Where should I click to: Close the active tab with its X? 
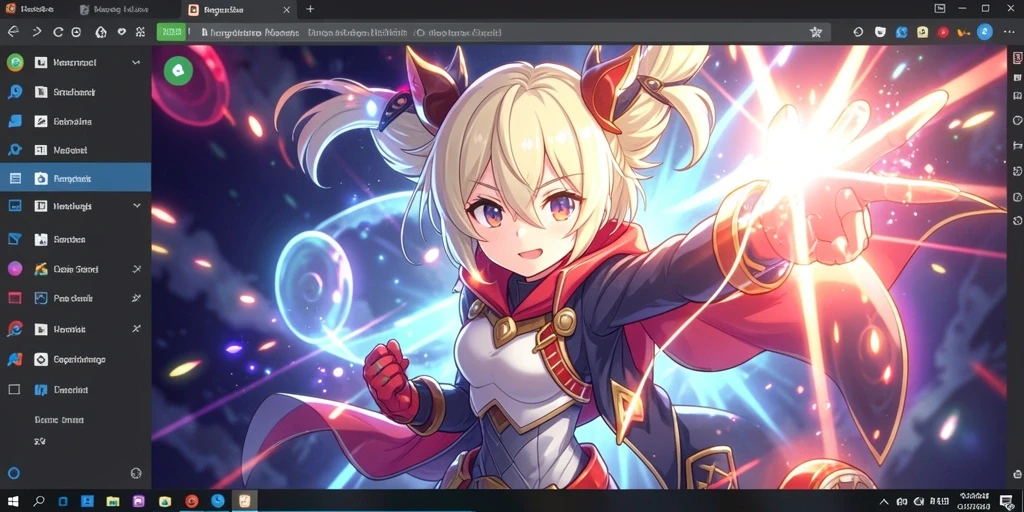(x=287, y=9)
